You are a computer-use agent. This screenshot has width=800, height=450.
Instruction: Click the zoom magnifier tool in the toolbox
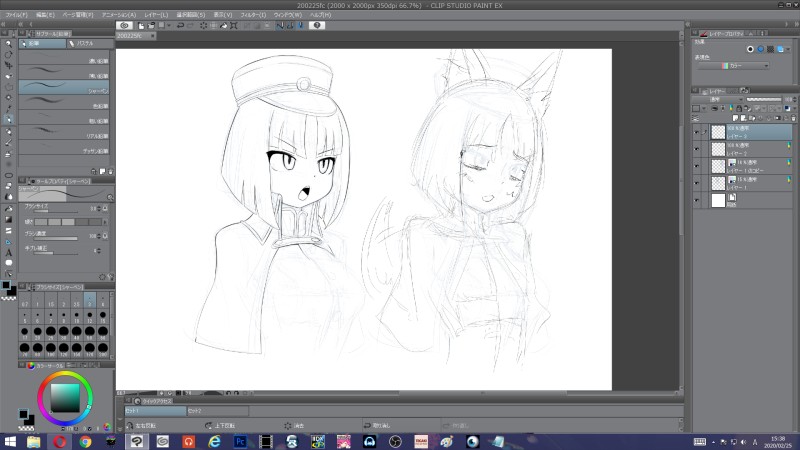[9, 43]
